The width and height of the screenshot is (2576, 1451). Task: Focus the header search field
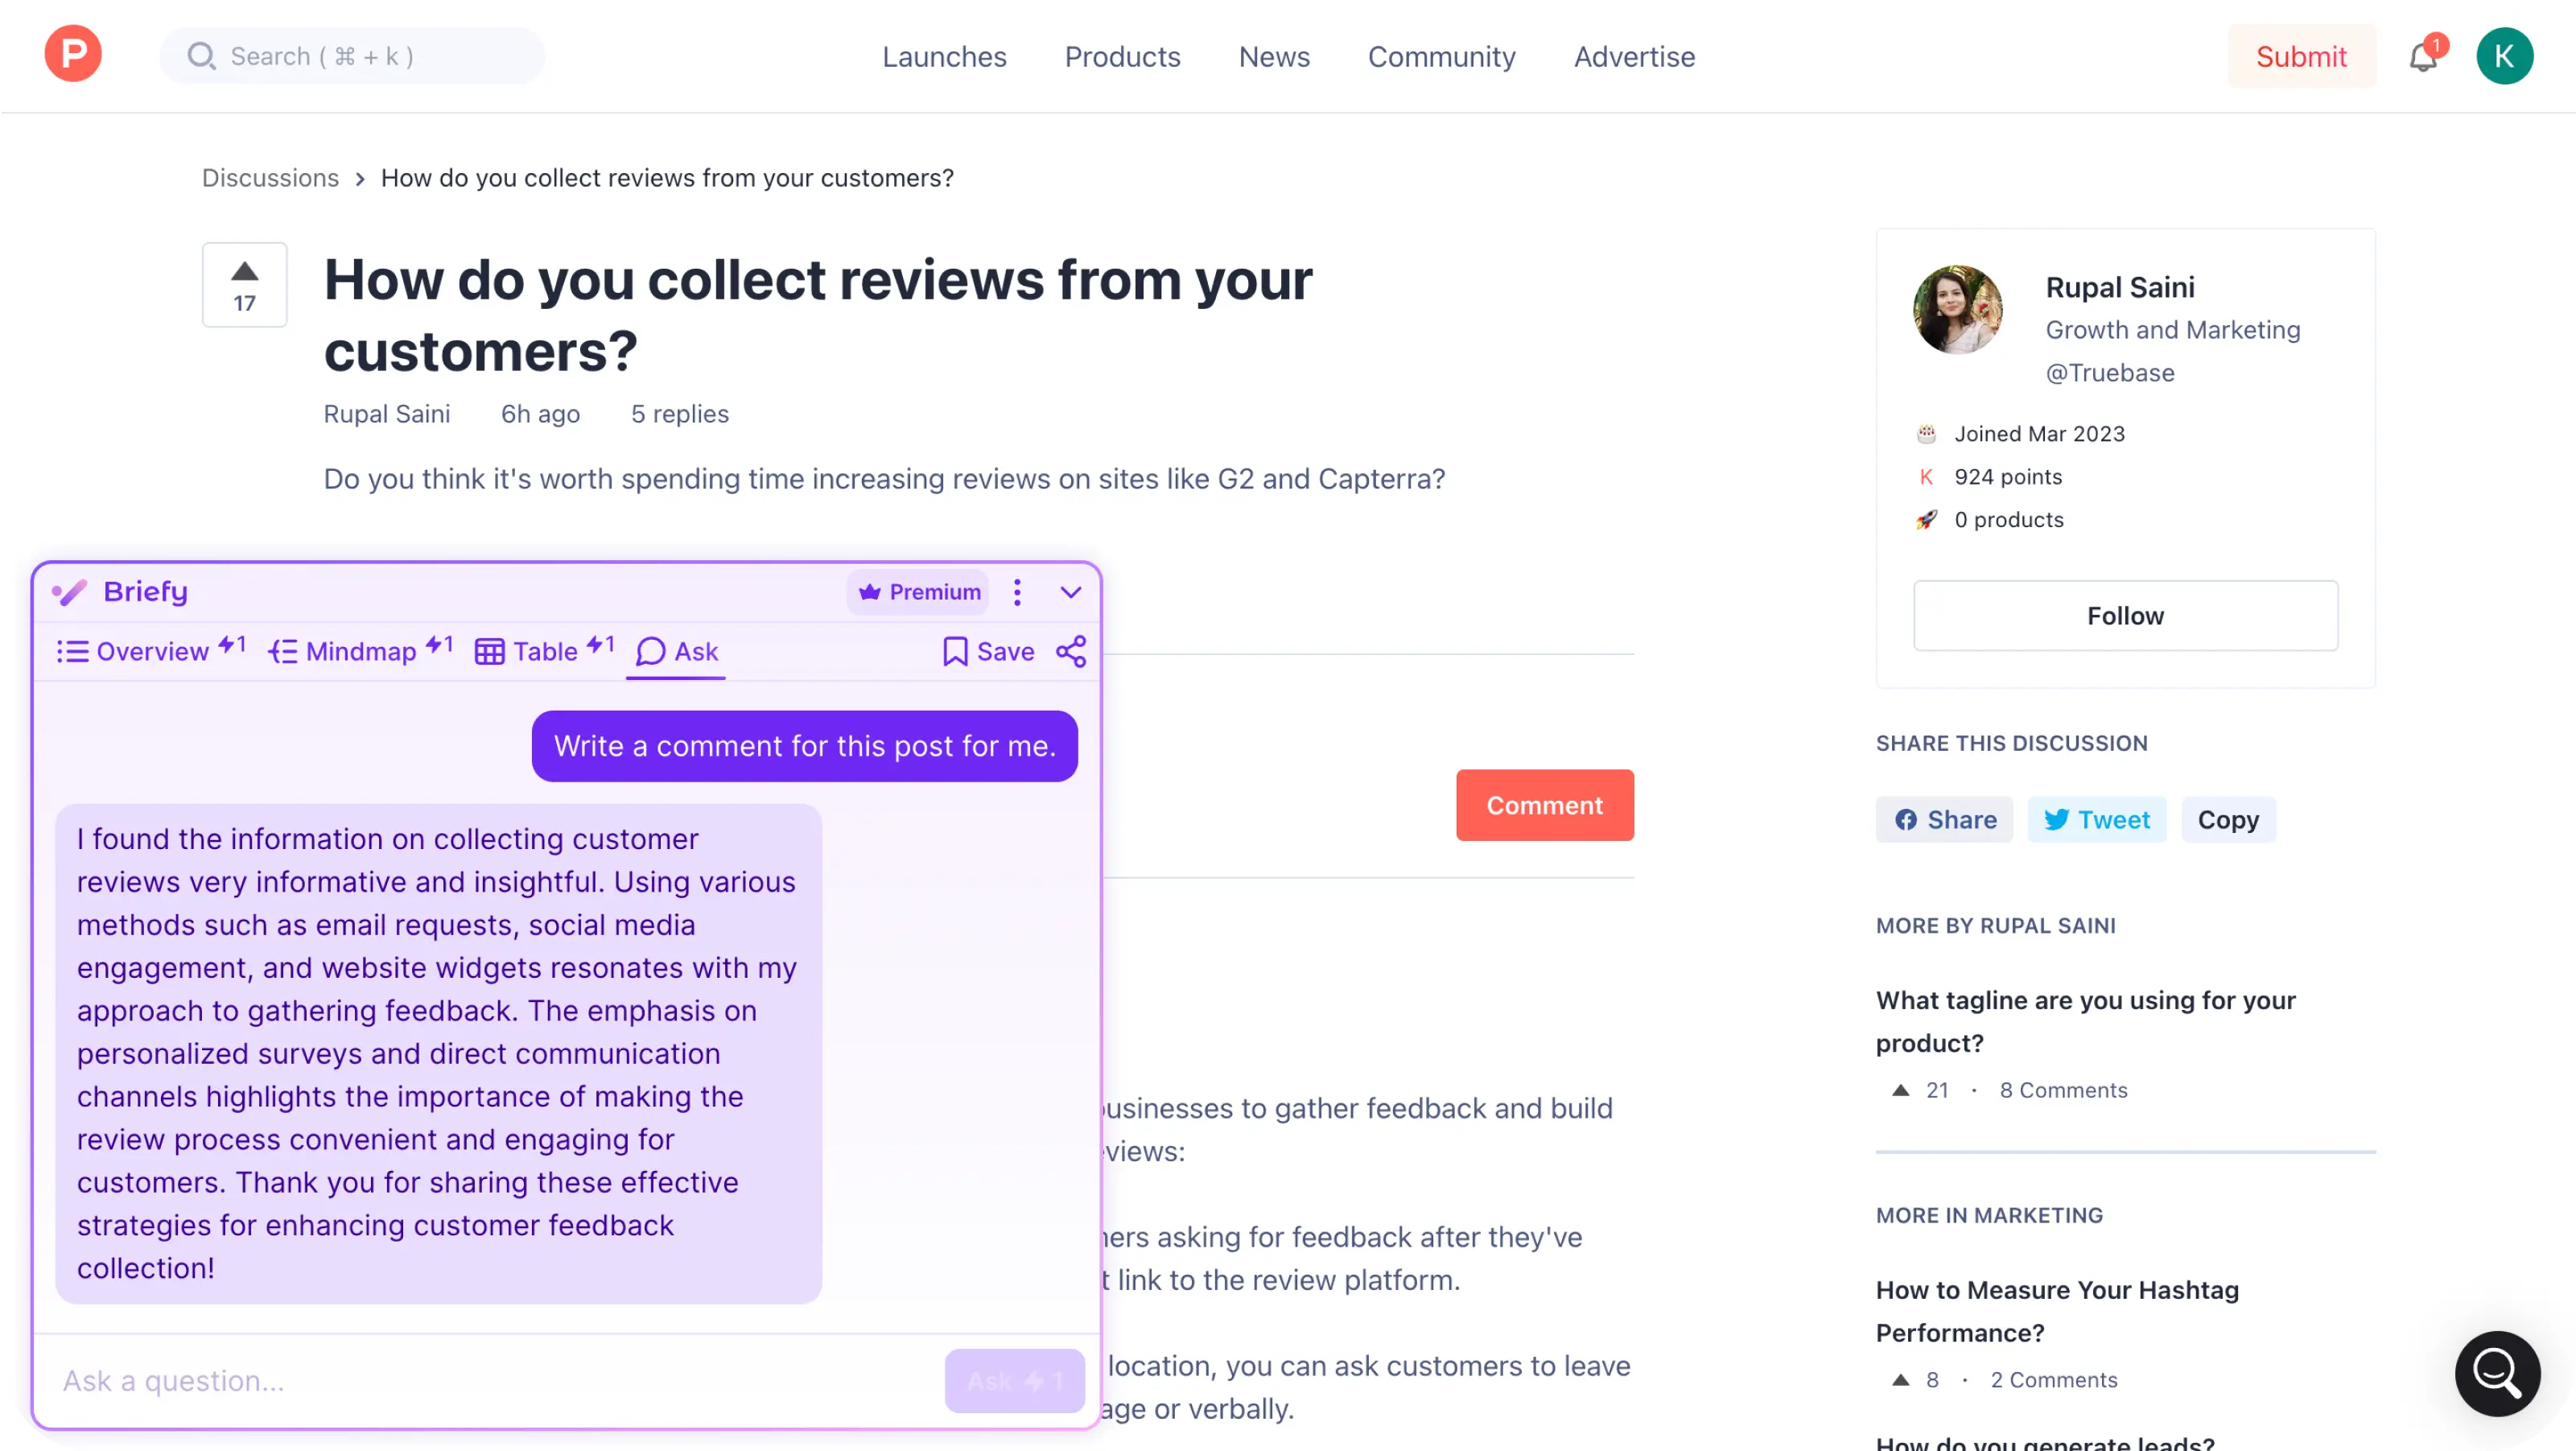click(352, 56)
